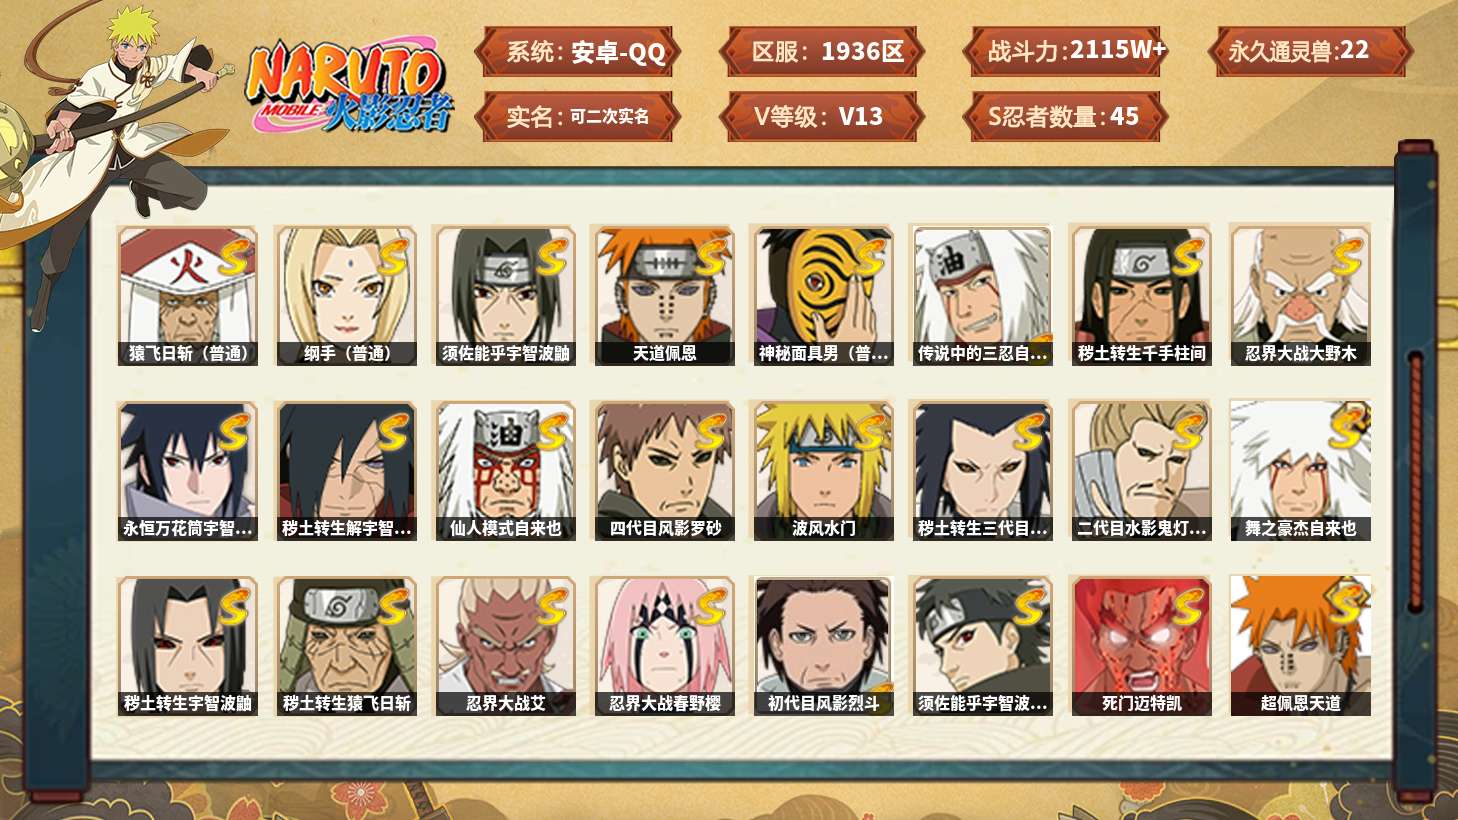Select the 纲手（普通） ninja portrait
Screen dimensions: 1458x820
click(x=346, y=295)
